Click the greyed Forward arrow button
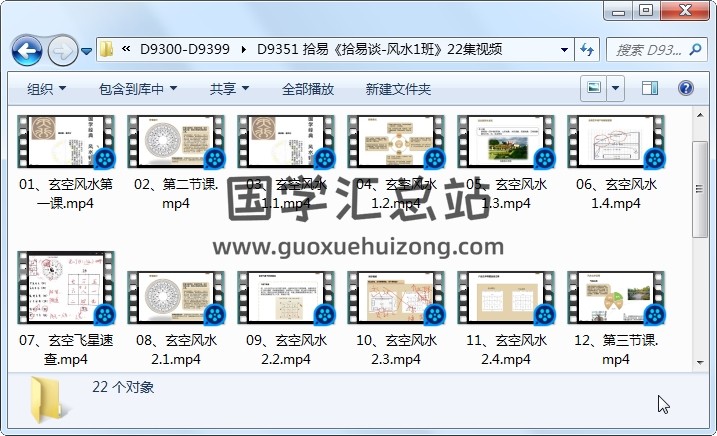 (63, 50)
